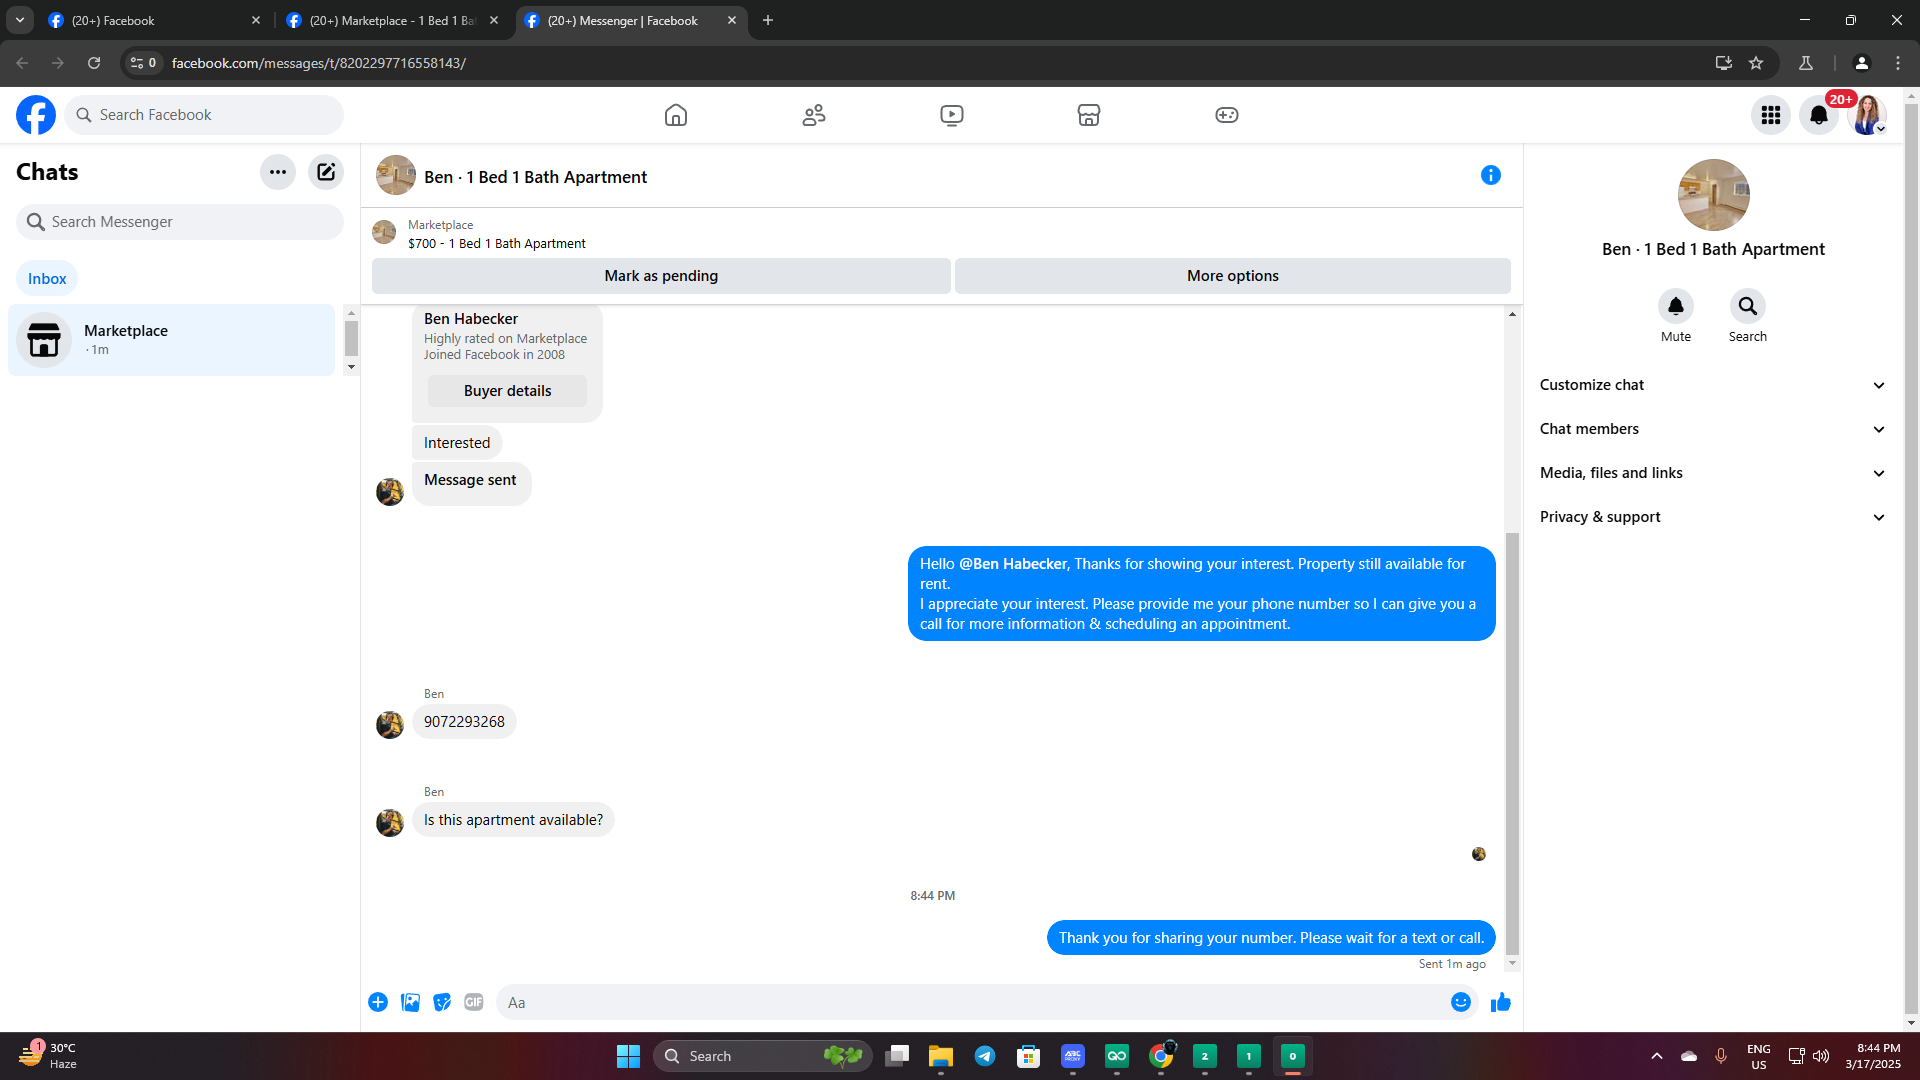Bookmark this page with the star icon
The image size is (1920, 1080).
[1756, 63]
